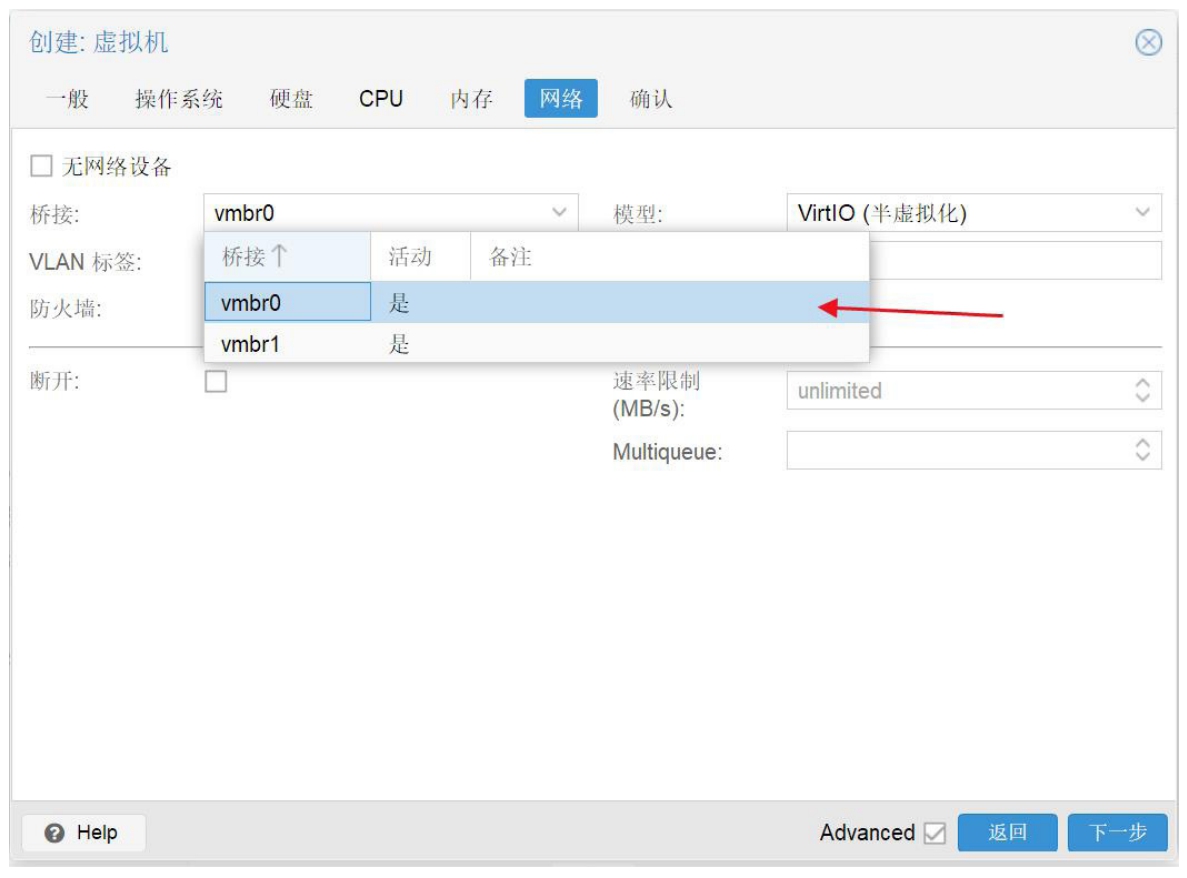Open the 操作系统 tab
The height and width of the screenshot is (878, 1187).
click(x=179, y=99)
